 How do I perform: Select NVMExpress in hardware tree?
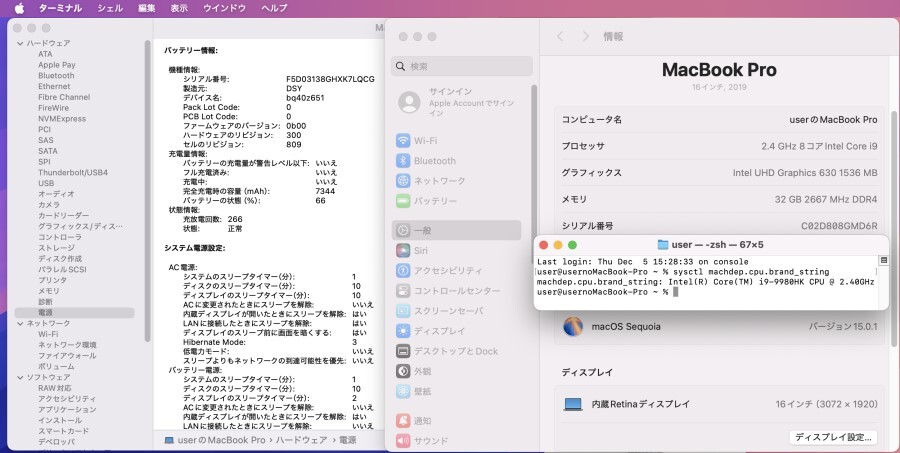pyautogui.click(x=62, y=119)
